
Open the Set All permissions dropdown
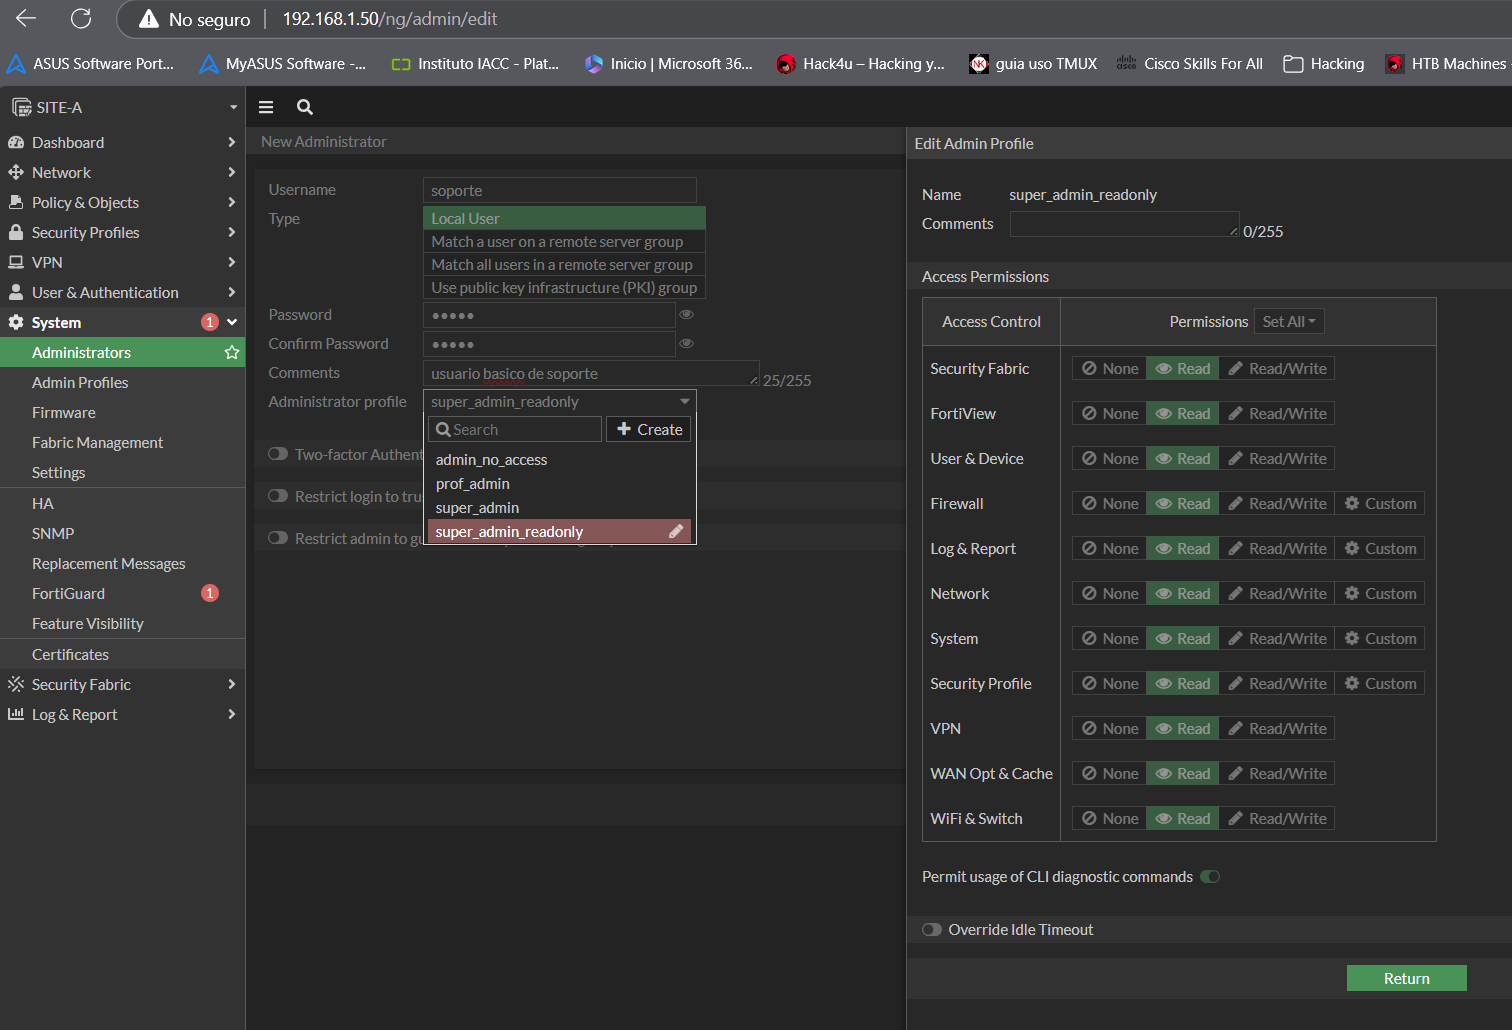pyautogui.click(x=1288, y=321)
